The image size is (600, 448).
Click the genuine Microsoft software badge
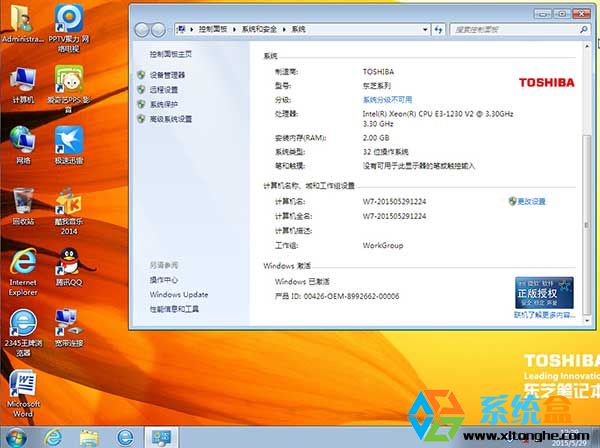tap(544, 293)
